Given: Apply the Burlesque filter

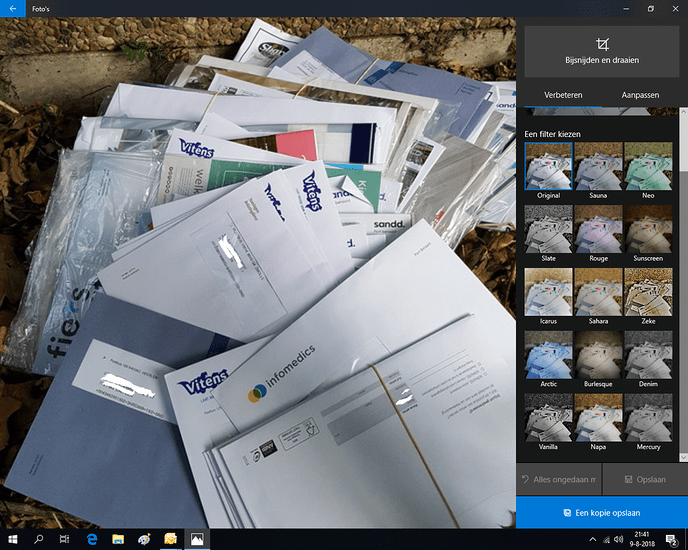Looking at the screenshot, I should (x=598, y=355).
